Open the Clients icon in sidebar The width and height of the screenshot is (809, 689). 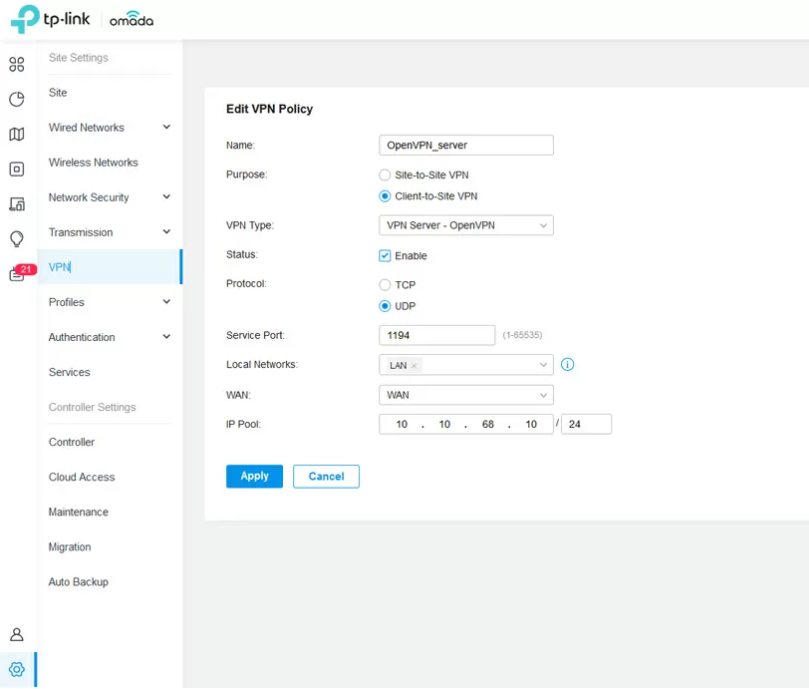(x=16, y=204)
